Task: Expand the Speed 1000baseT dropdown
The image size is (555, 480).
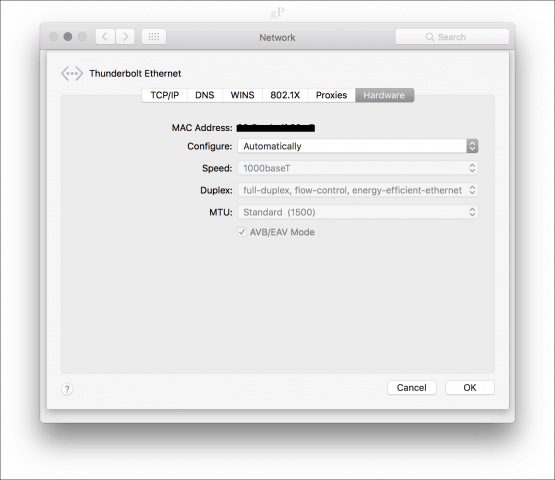Action: pos(357,168)
